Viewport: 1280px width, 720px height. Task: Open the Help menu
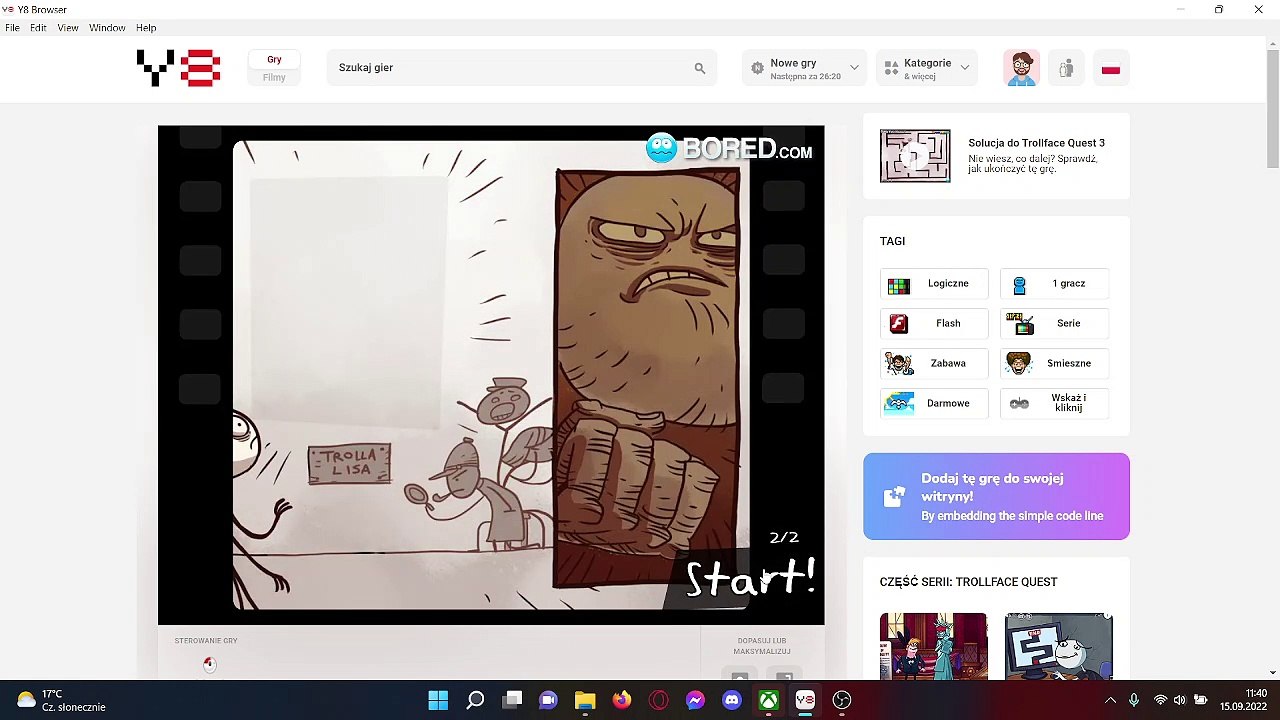146,28
